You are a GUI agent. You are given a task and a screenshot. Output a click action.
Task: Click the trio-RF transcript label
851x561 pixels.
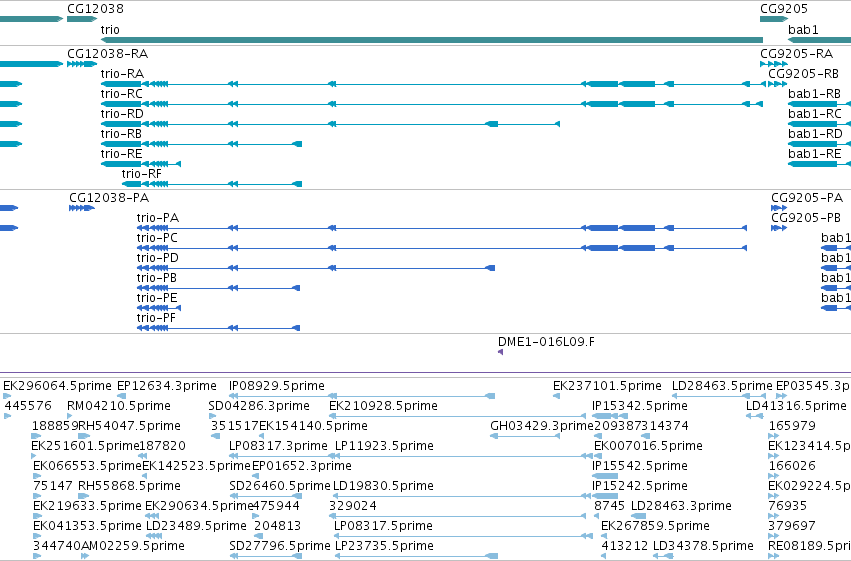[142, 174]
